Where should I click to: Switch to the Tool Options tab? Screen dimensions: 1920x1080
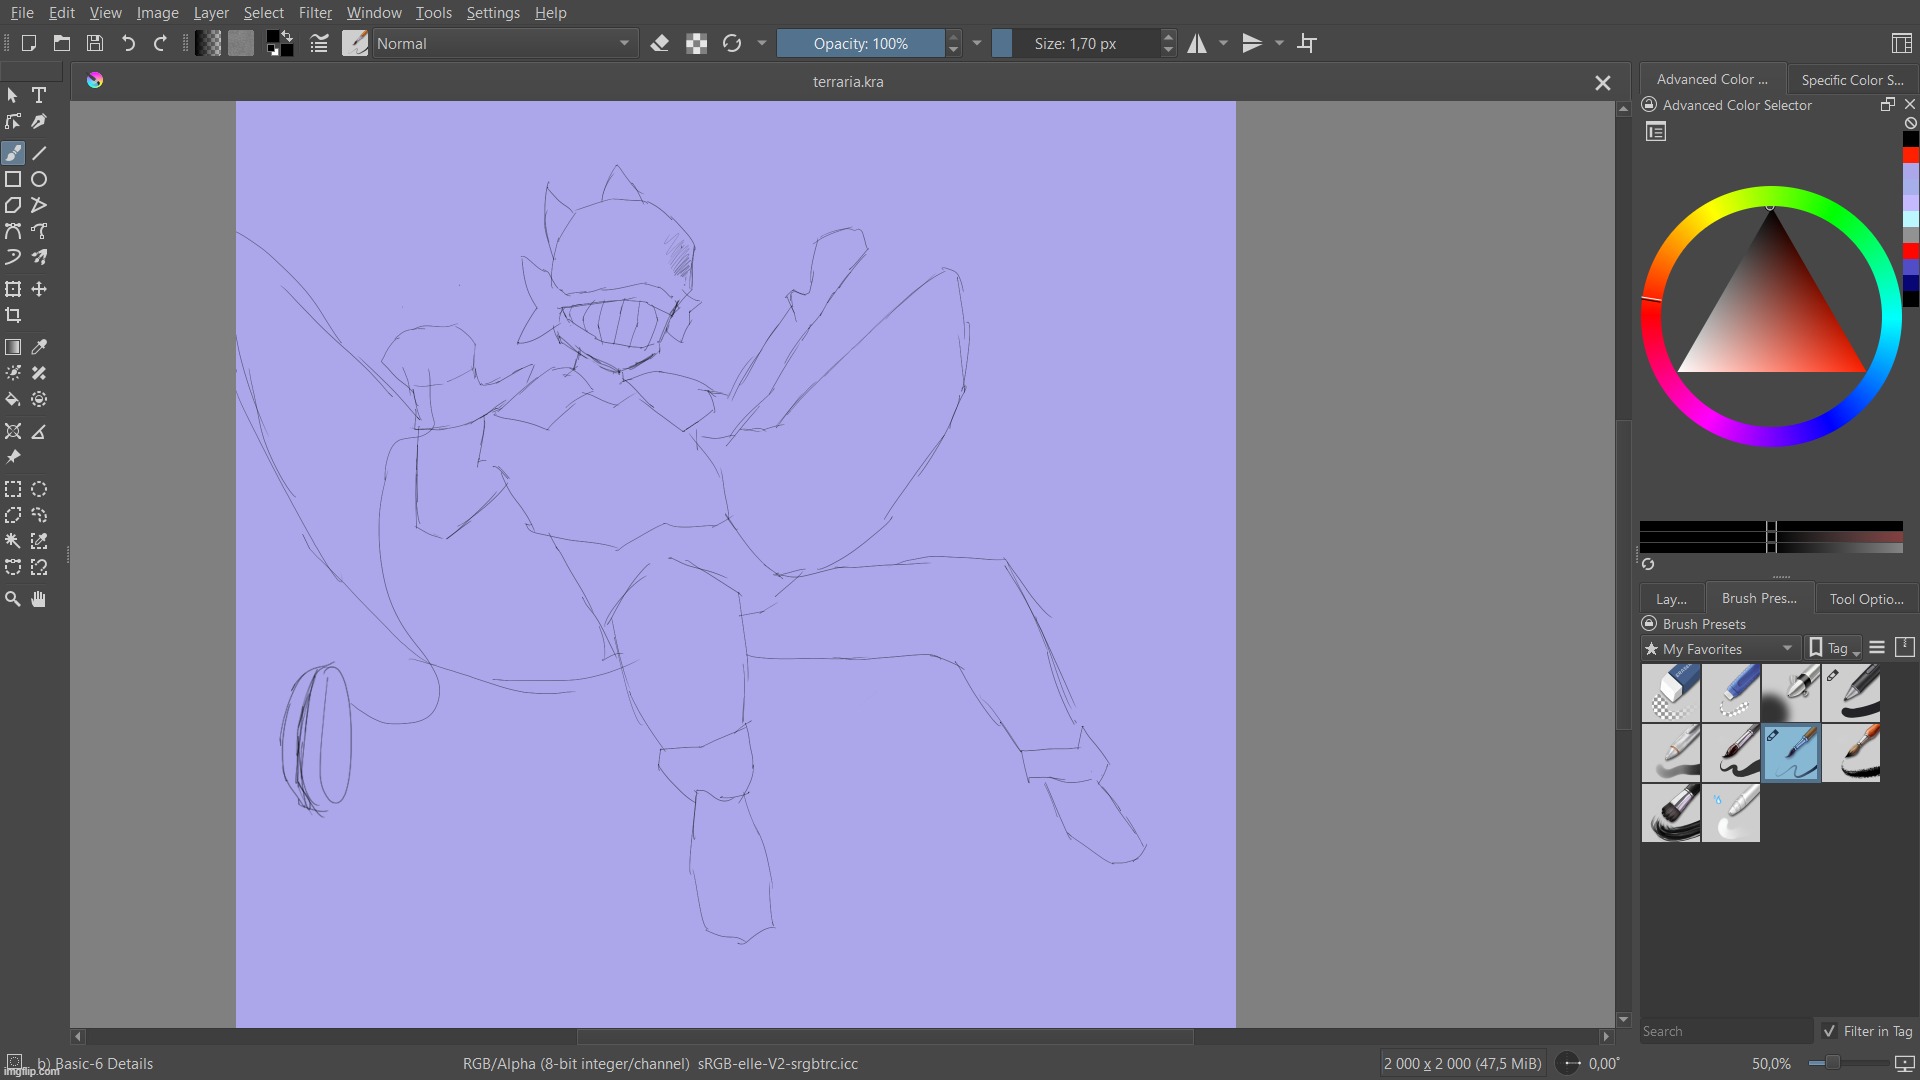point(1866,598)
